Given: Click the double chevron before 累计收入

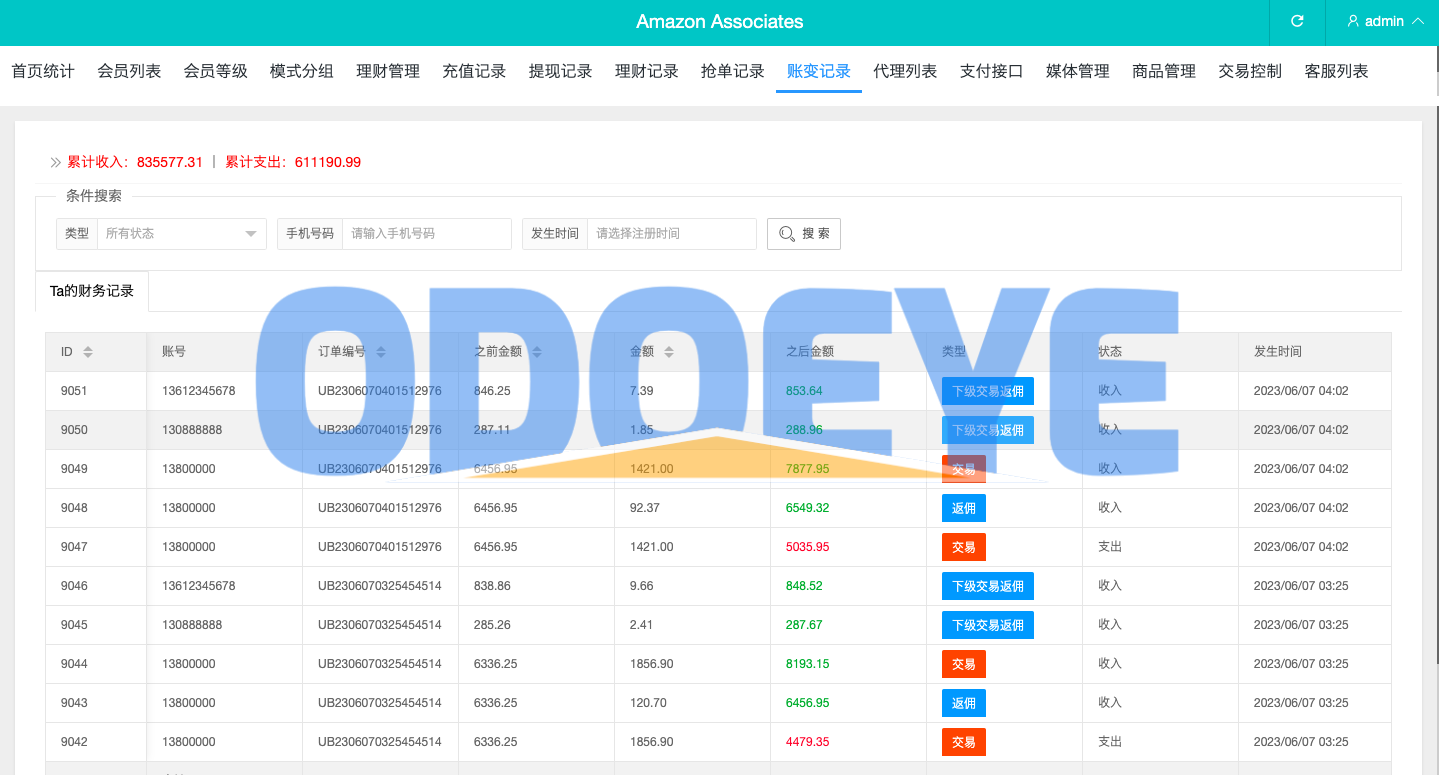Looking at the screenshot, I should pyautogui.click(x=56, y=162).
